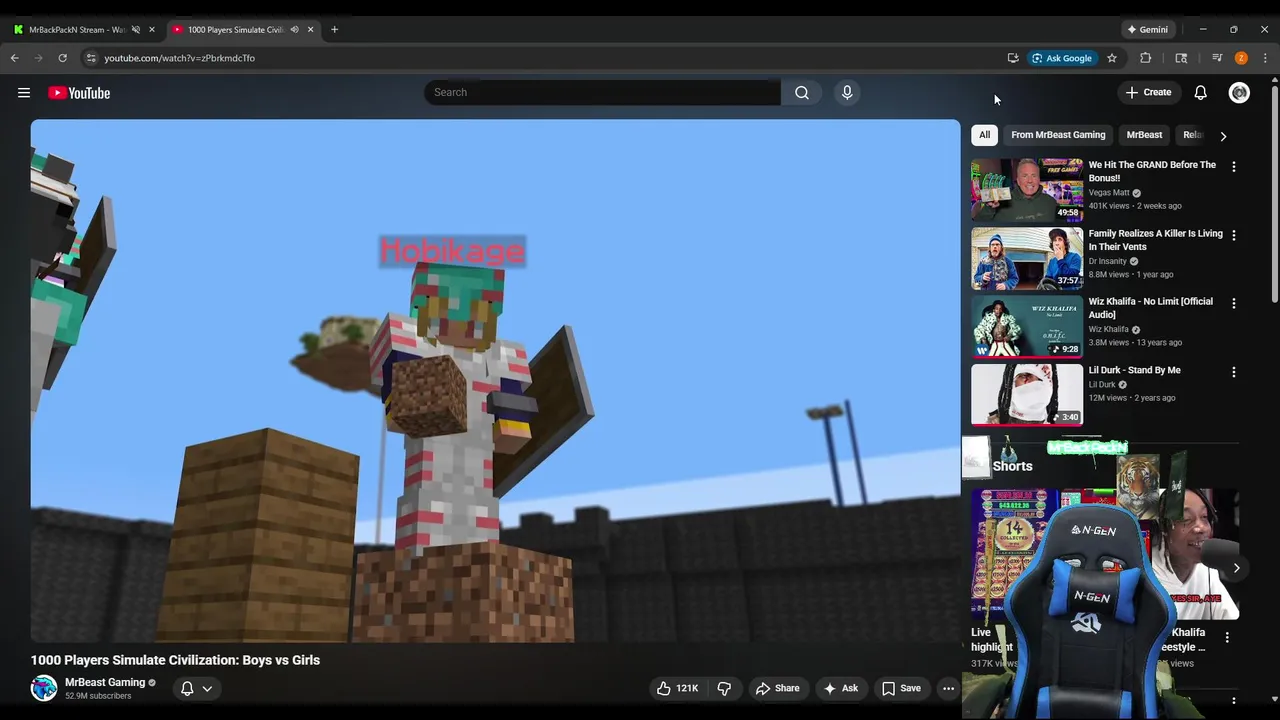Share the video

pos(777,688)
